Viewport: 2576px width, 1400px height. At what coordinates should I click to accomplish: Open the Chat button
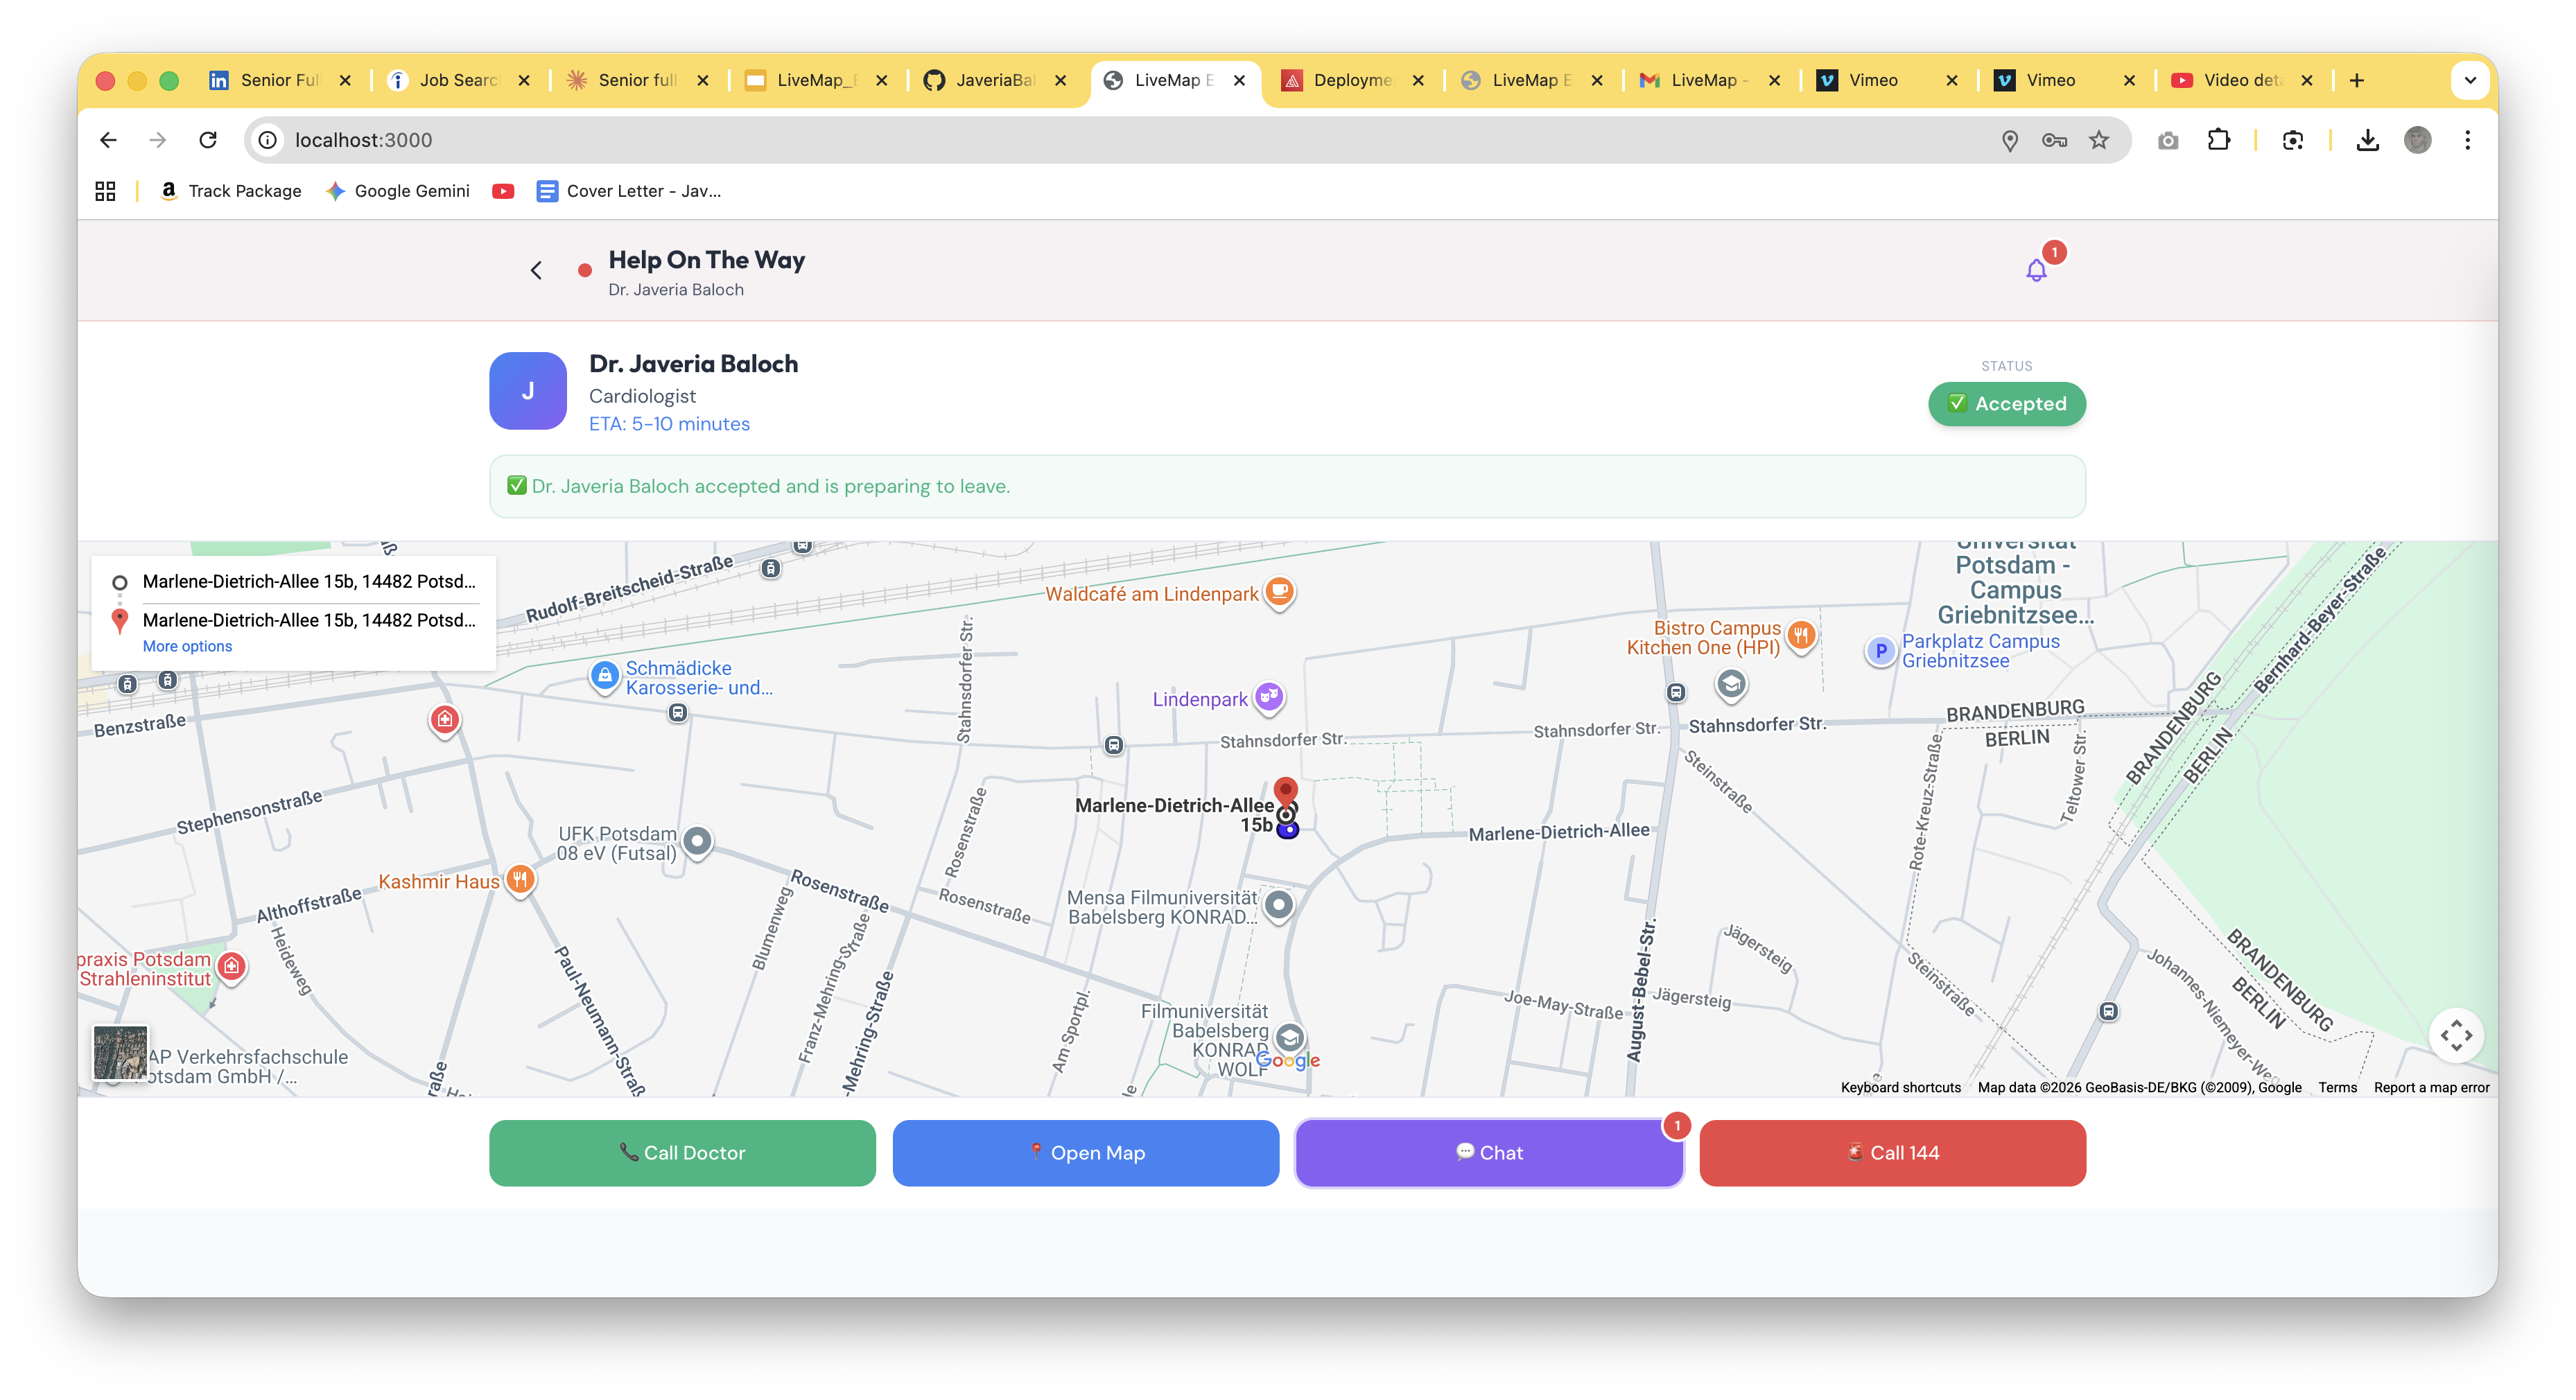click(1489, 1153)
